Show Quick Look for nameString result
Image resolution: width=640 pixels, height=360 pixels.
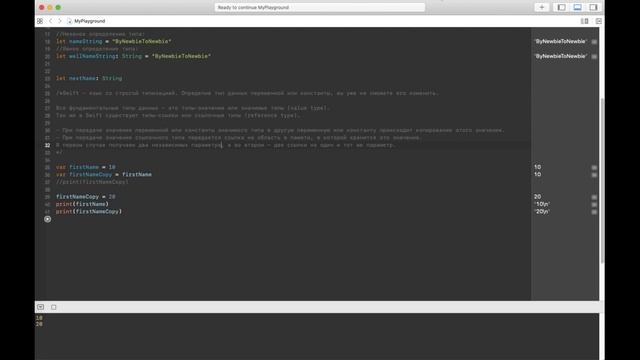(594, 42)
